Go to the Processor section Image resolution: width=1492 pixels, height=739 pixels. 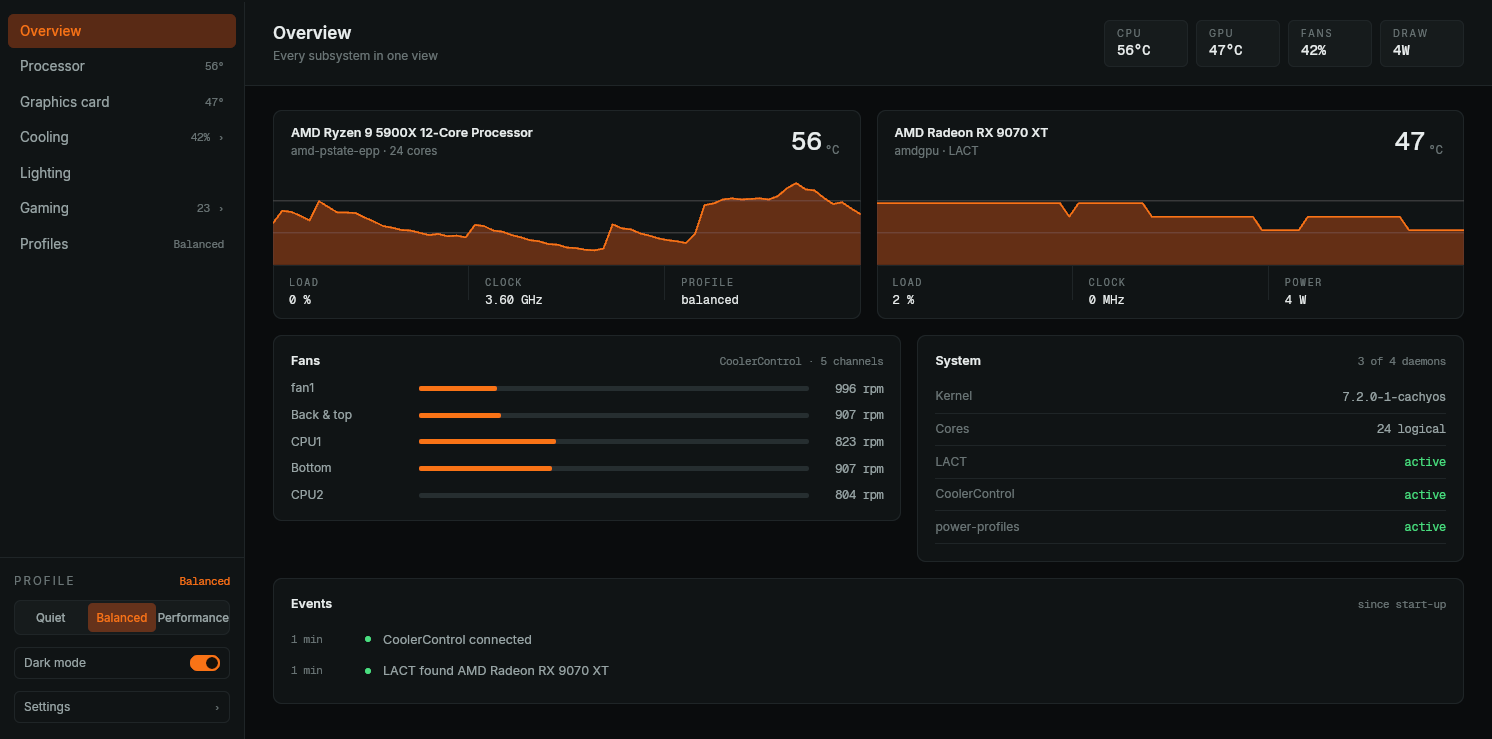[x=122, y=66]
